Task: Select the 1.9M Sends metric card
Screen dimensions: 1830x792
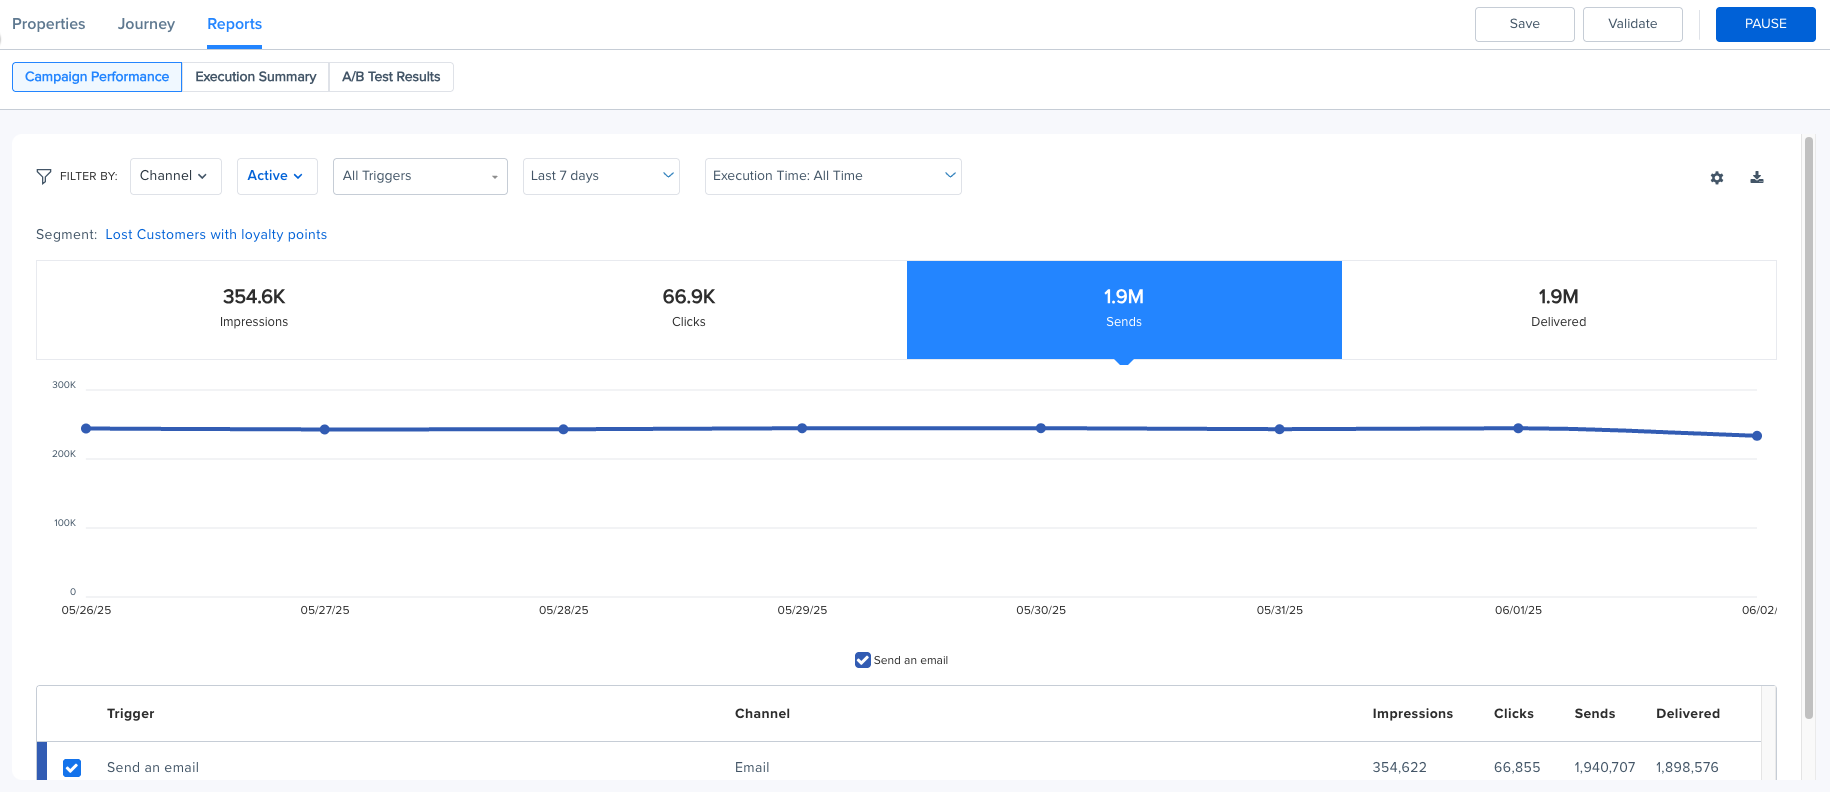Action: coord(1124,310)
